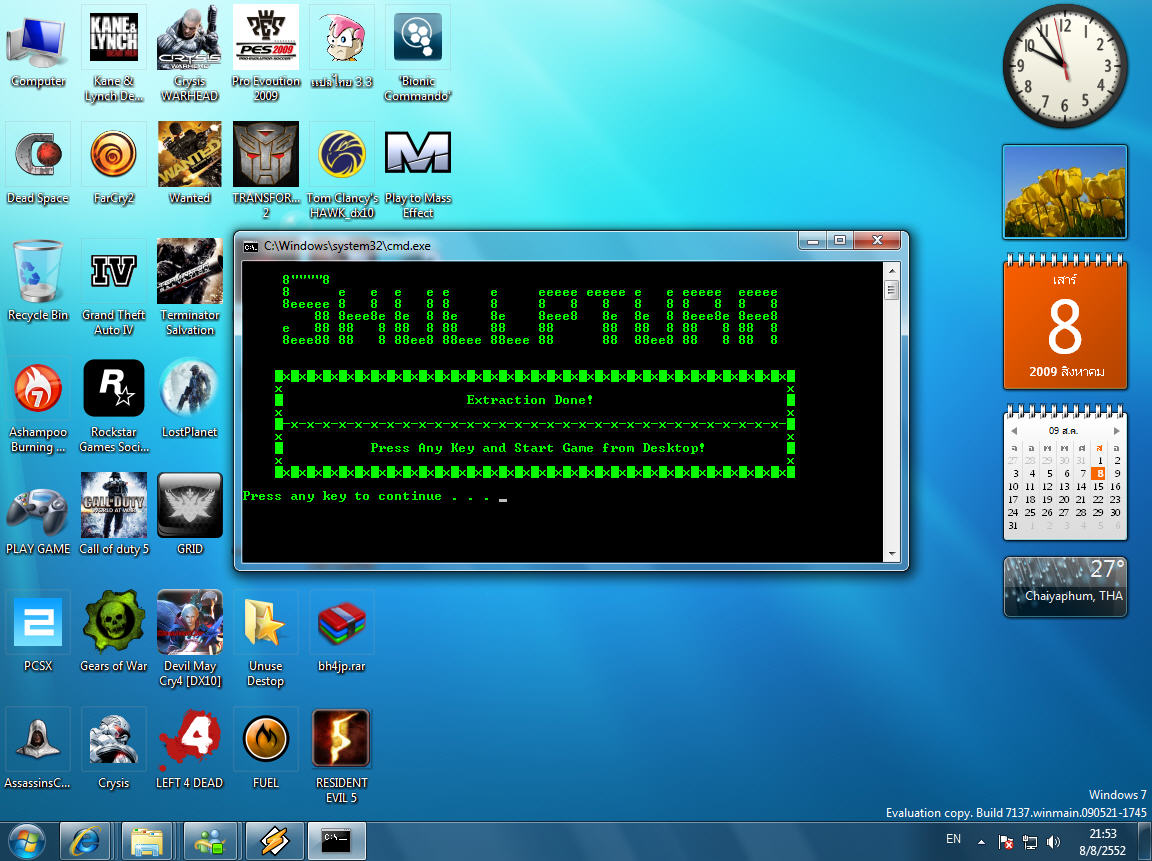Select the bh4jp.rar archive
The height and width of the screenshot is (861, 1152).
342,632
